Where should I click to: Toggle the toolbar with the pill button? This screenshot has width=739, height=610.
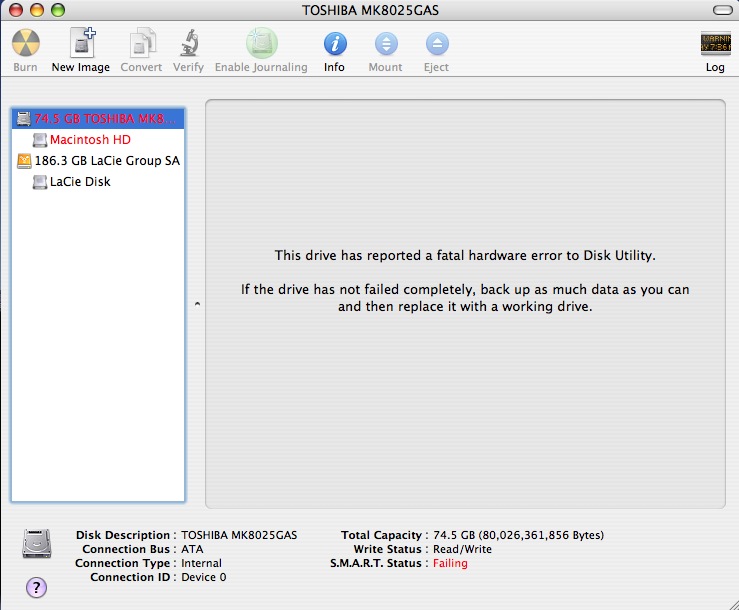723,10
